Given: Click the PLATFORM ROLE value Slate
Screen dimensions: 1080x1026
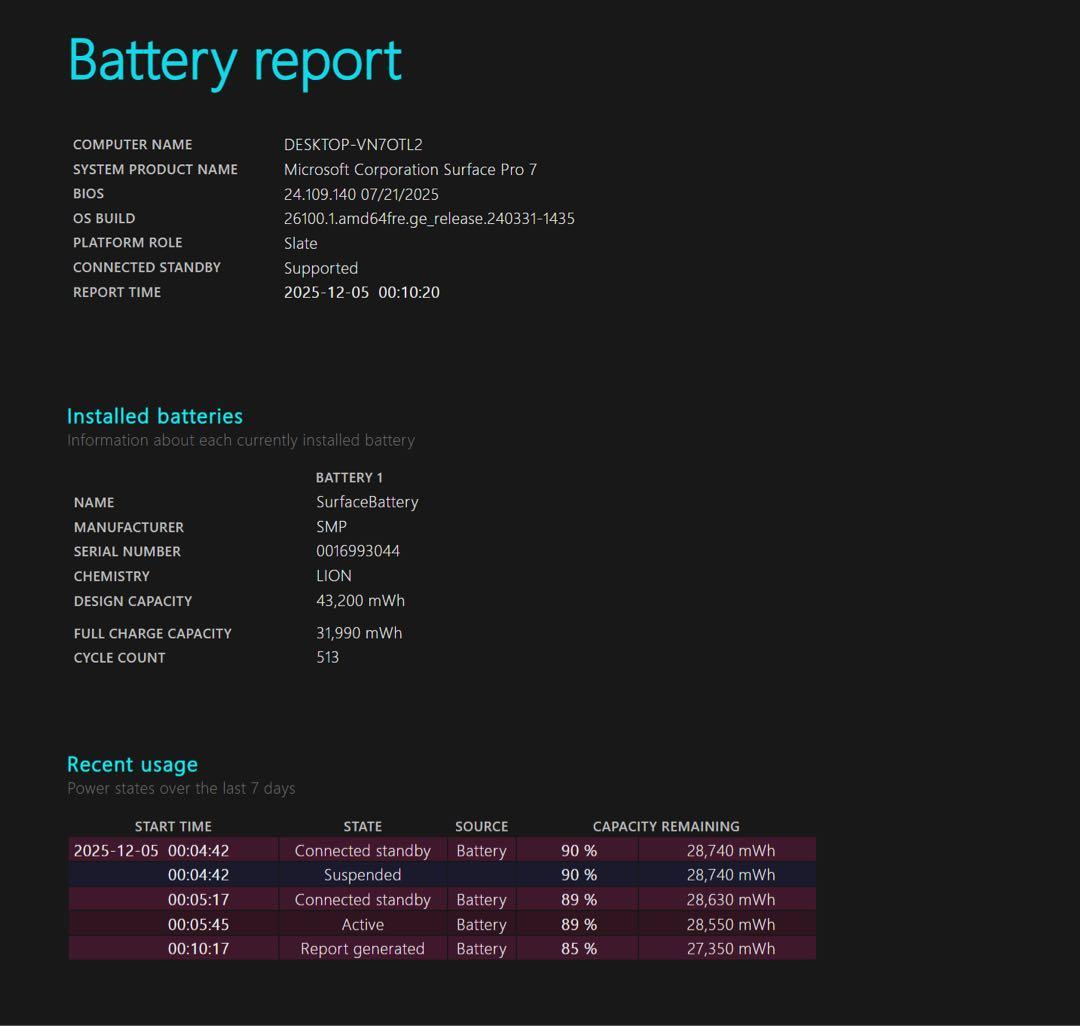Looking at the screenshot, I should pyautogui.click(x=300, y=243).
